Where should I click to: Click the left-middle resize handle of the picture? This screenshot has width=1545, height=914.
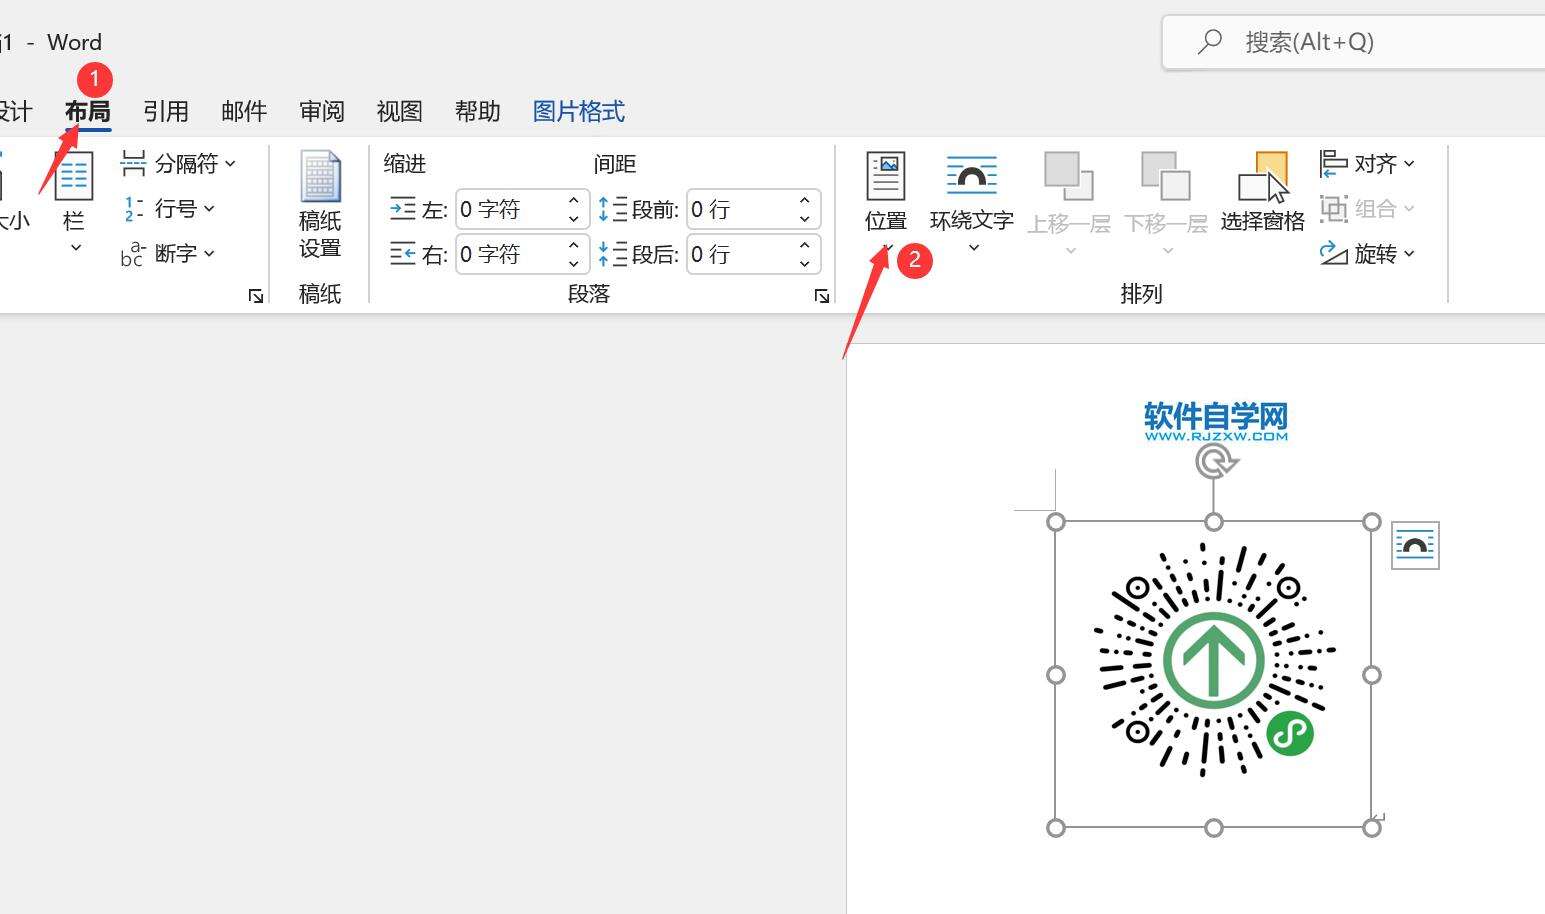click(1056, 675)
